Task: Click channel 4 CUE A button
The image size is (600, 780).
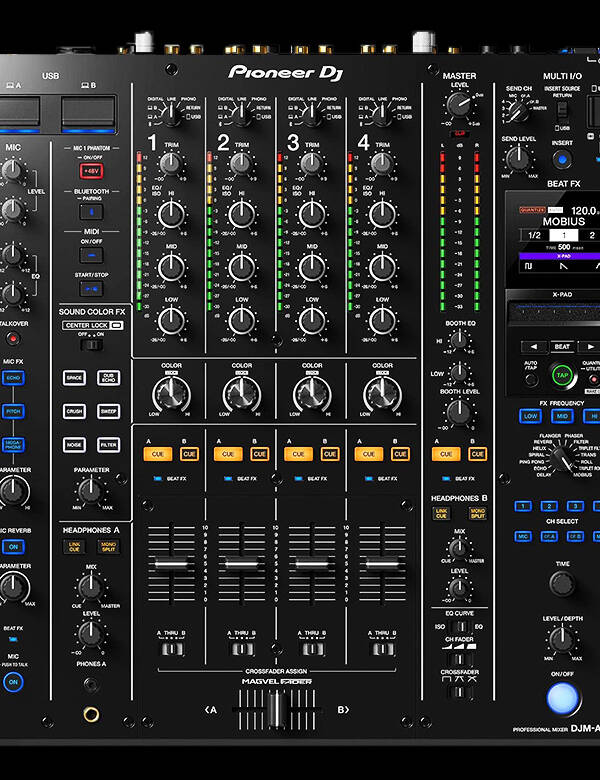Action: click(x=369, y=454)
